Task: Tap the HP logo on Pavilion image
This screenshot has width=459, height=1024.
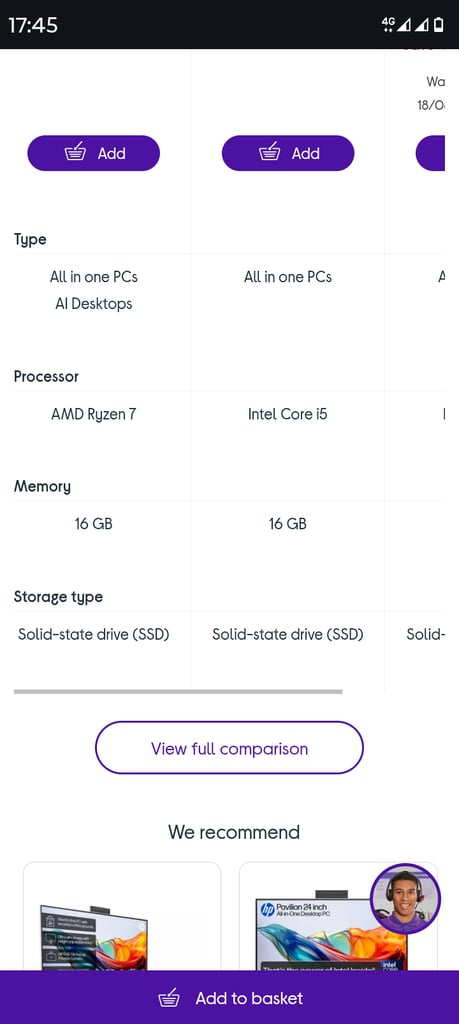Action: pos(268,910)
